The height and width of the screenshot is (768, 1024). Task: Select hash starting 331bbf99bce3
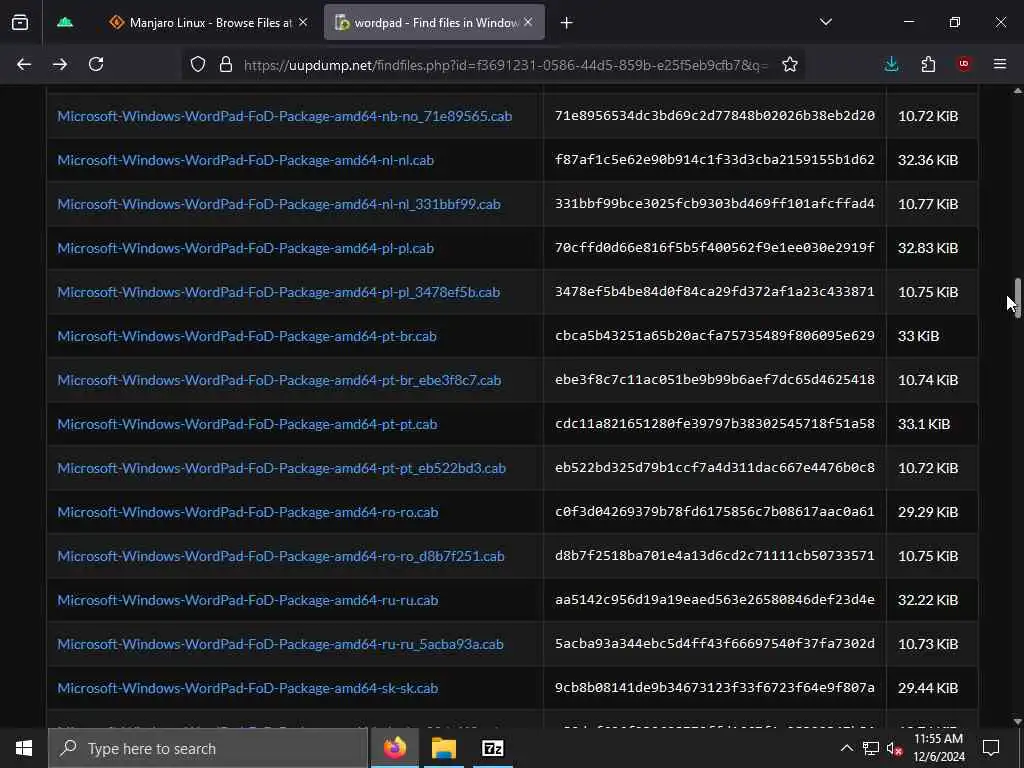pyautogui.click(x=714, y=203)
